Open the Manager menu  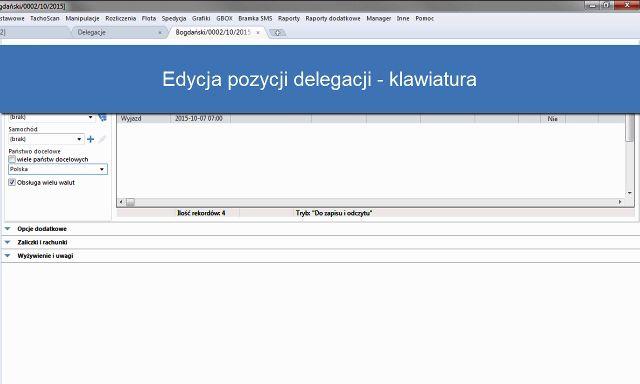click(379, 18)
